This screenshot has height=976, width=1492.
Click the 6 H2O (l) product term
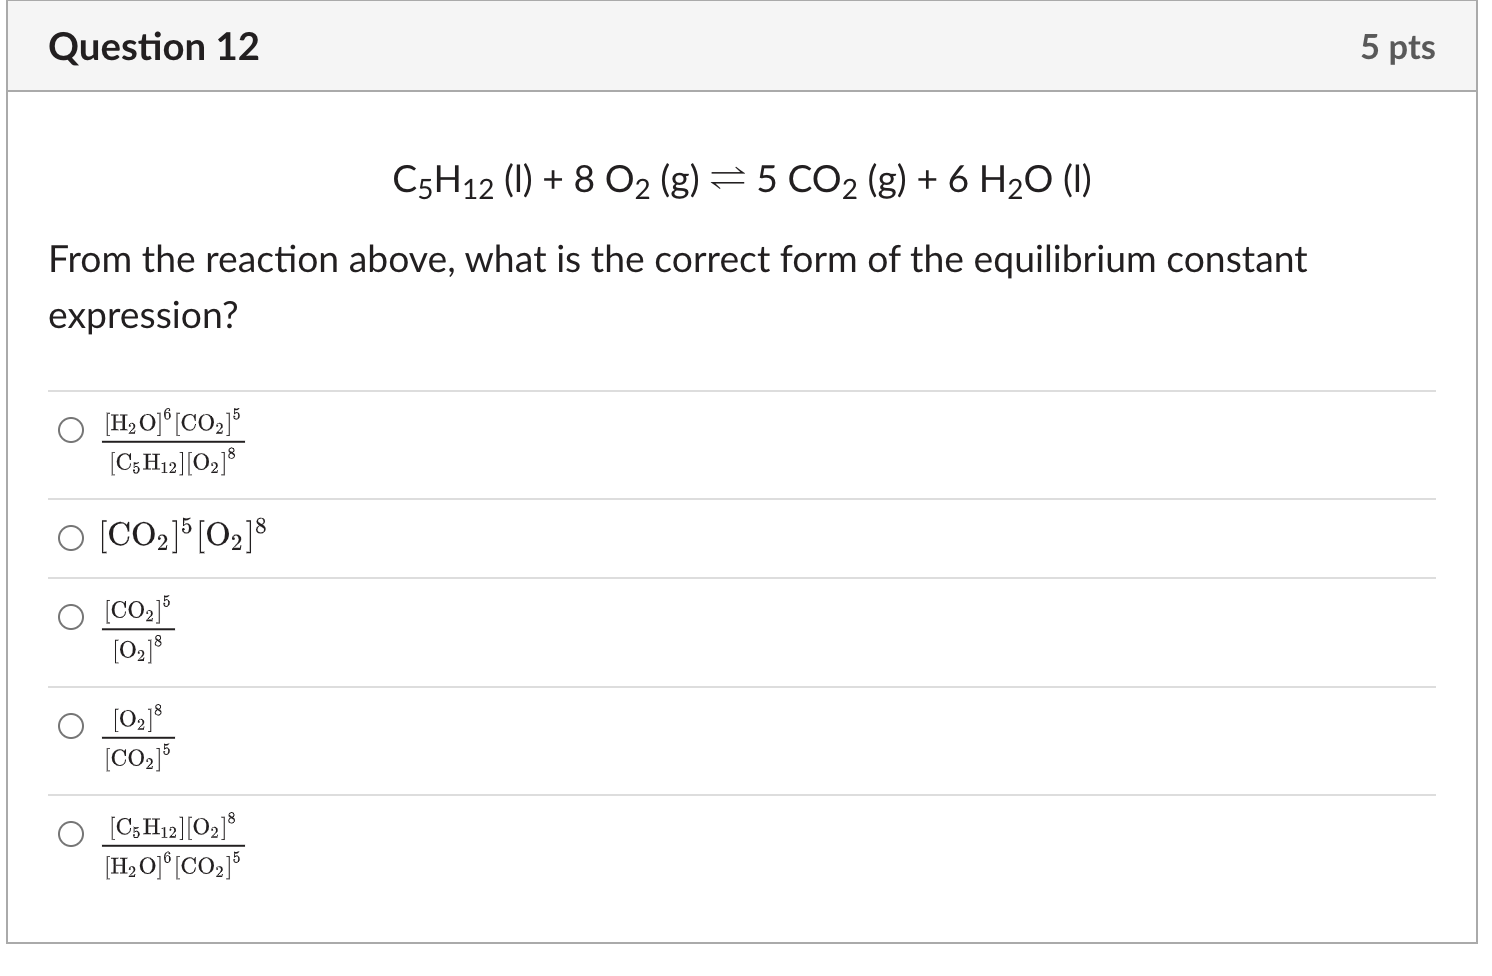tap(1020, 181)
